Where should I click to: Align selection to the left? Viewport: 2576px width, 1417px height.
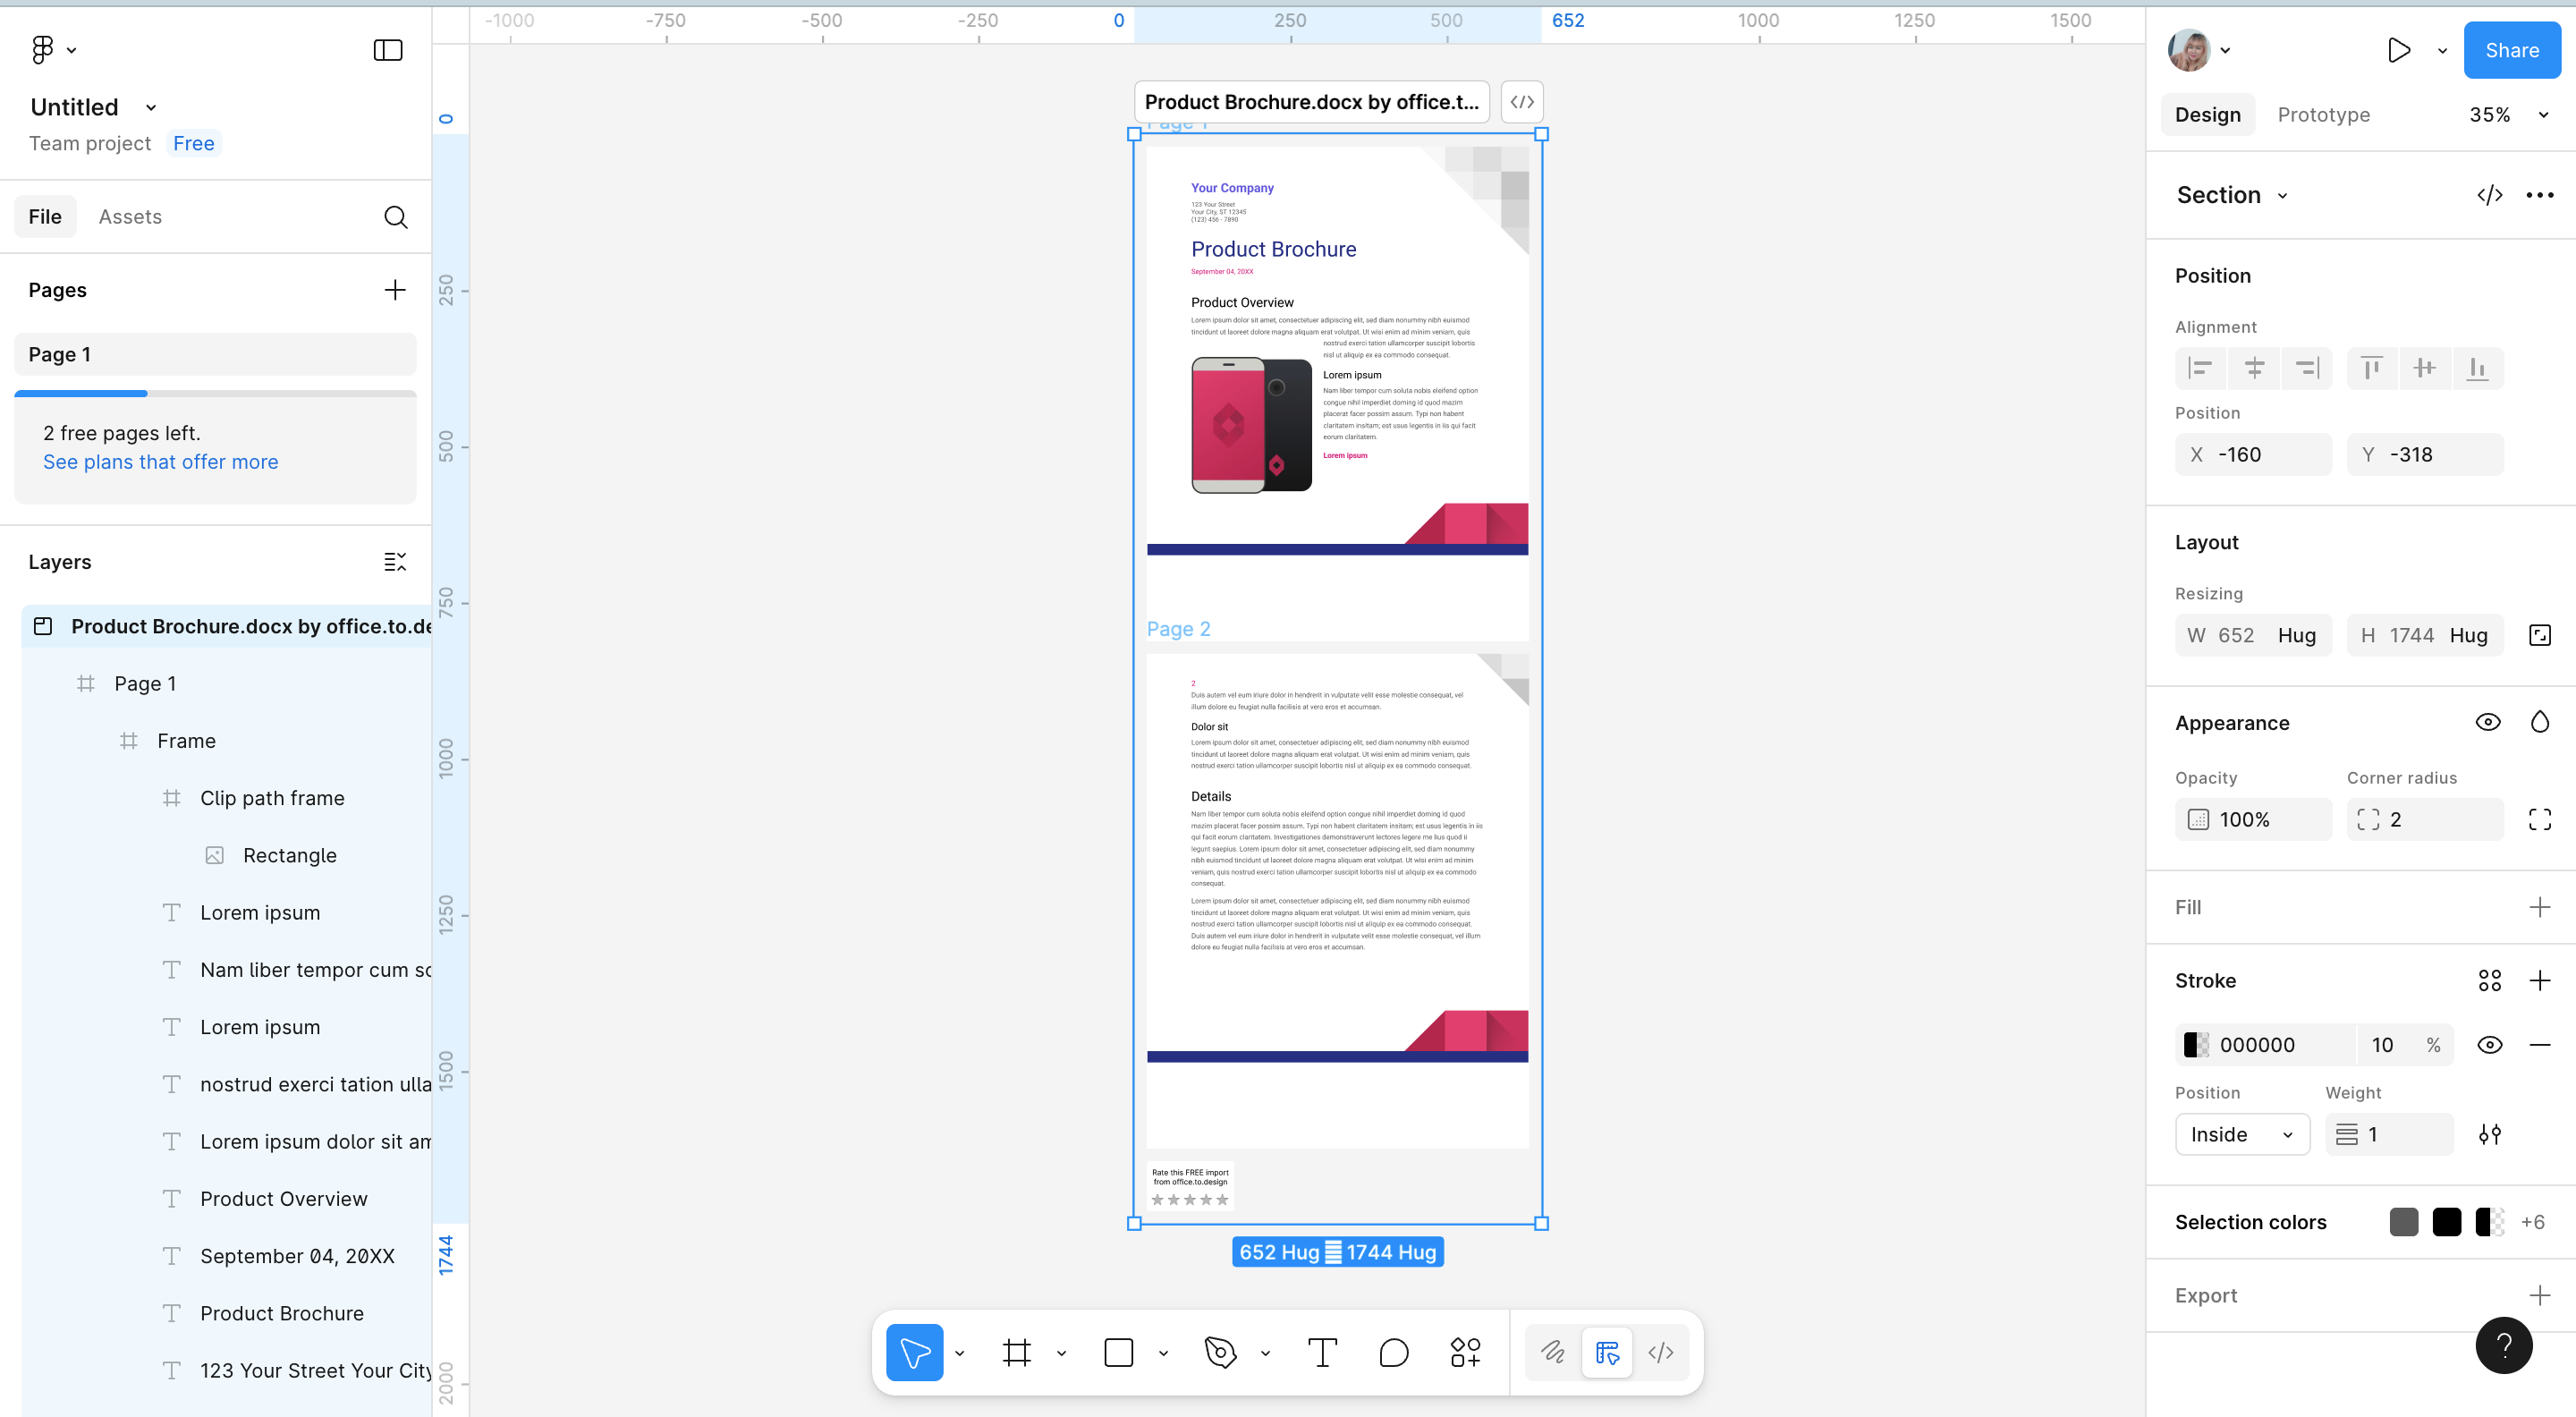tap(2200, 368)
